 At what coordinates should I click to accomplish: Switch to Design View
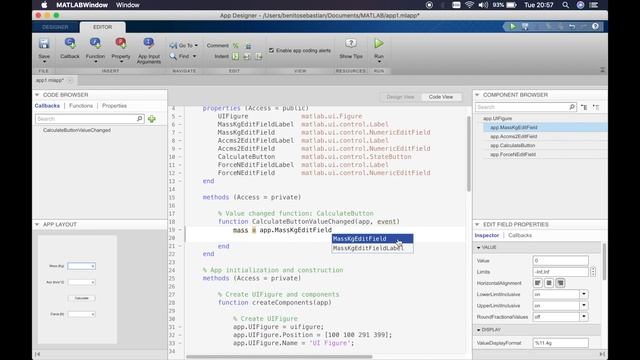tap(400, 97)
